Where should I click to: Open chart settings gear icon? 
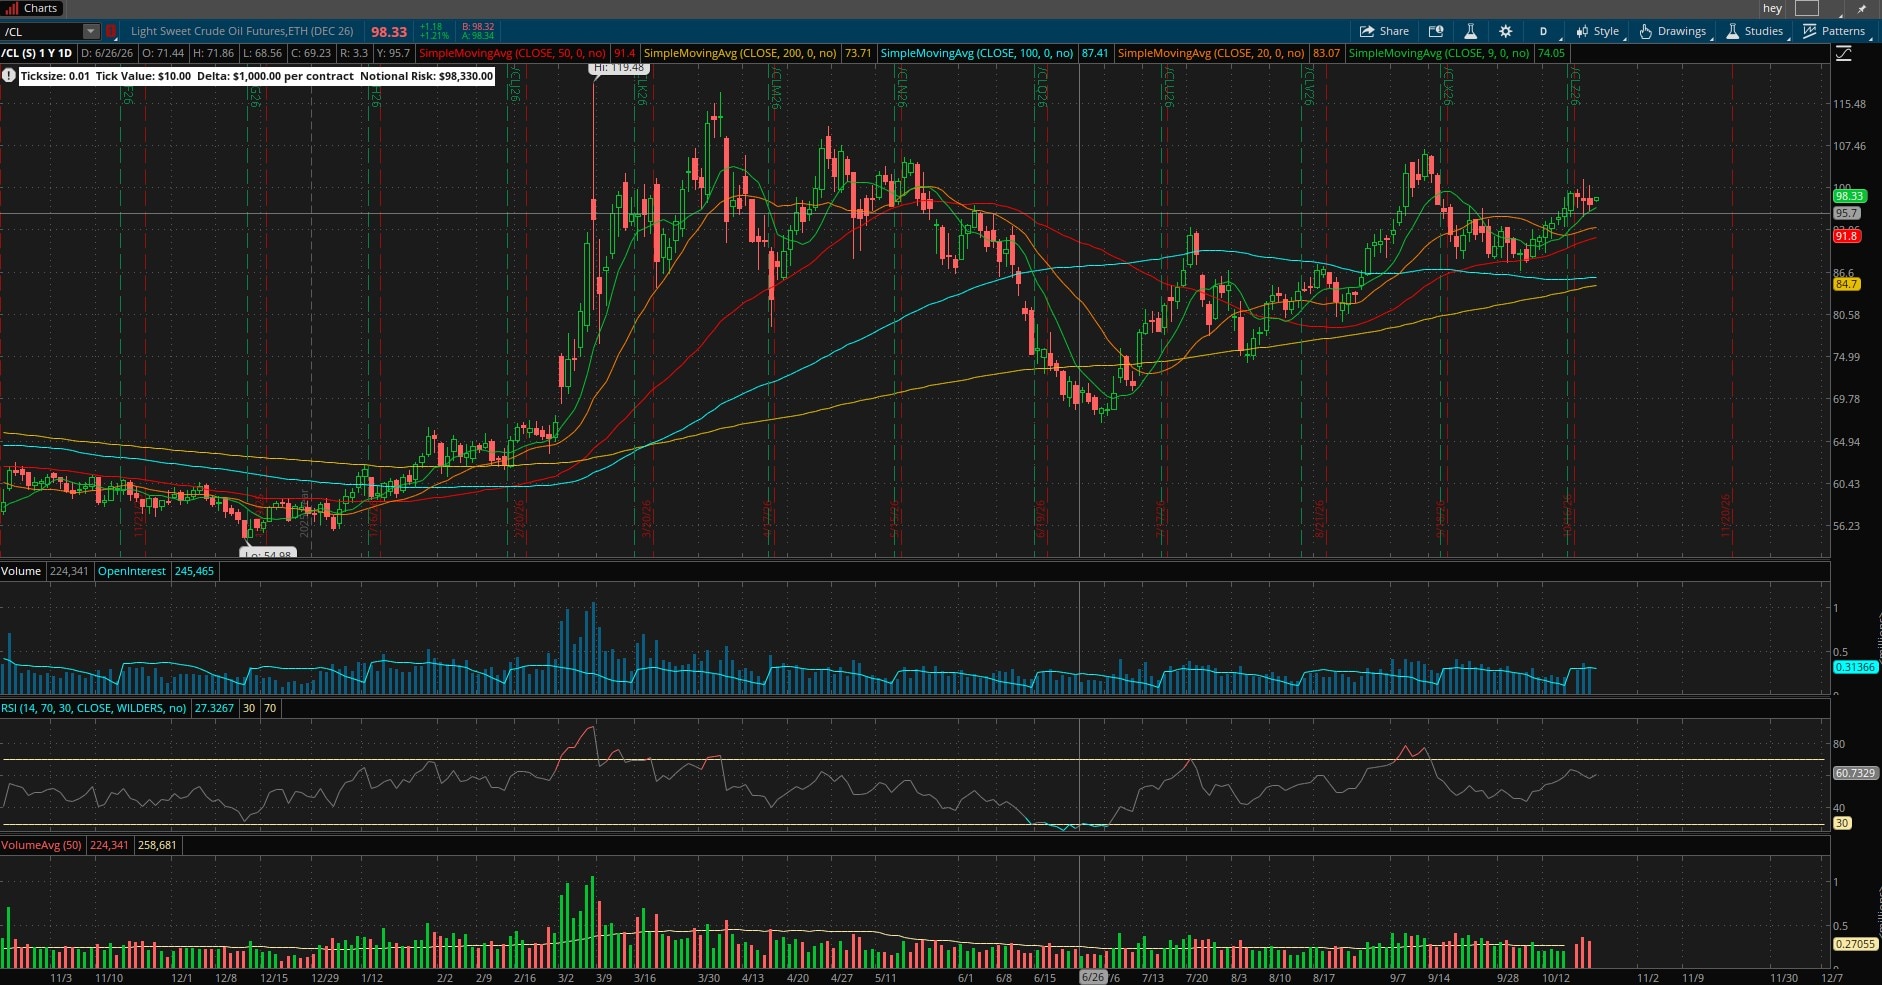(1505, 31)
